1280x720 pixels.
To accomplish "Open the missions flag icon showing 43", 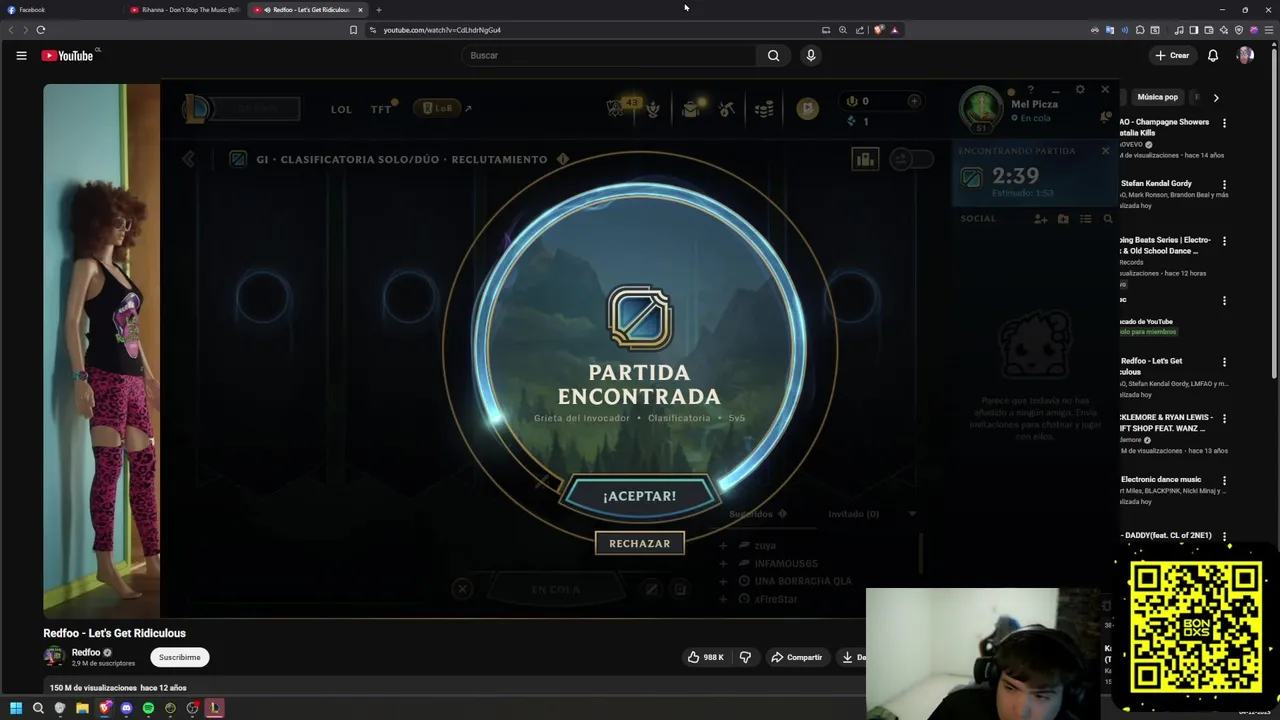I will [x=616, y=108].
